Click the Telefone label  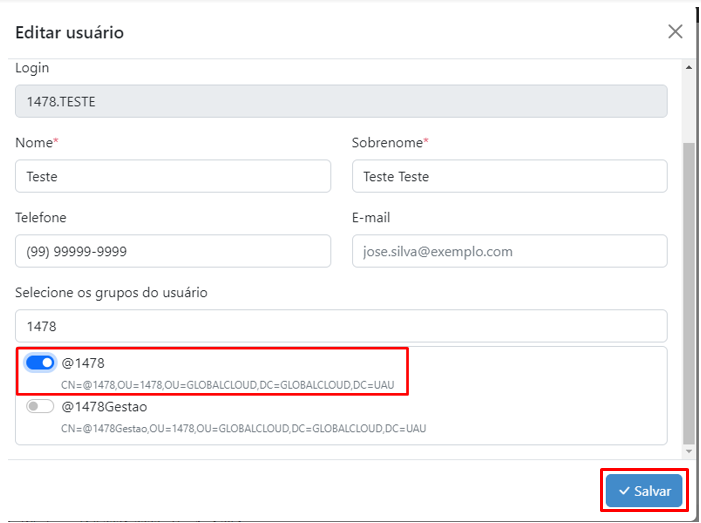[x=41, y=218]
